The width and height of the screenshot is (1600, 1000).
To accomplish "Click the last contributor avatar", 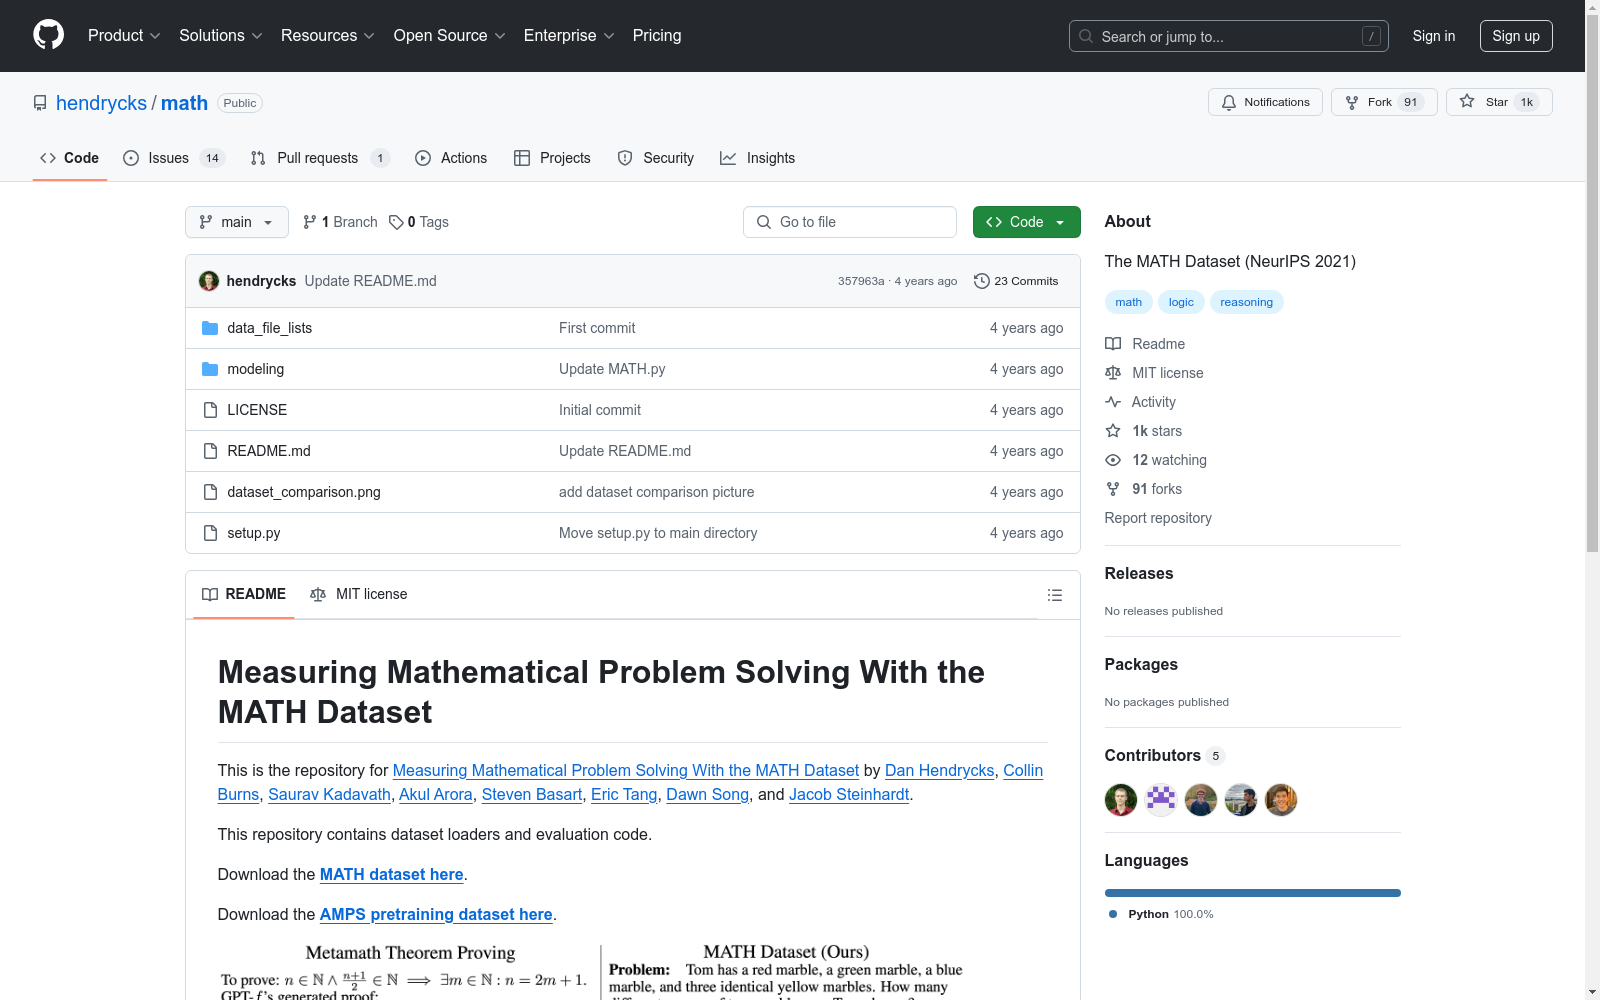I will (x=1281, y=800).
